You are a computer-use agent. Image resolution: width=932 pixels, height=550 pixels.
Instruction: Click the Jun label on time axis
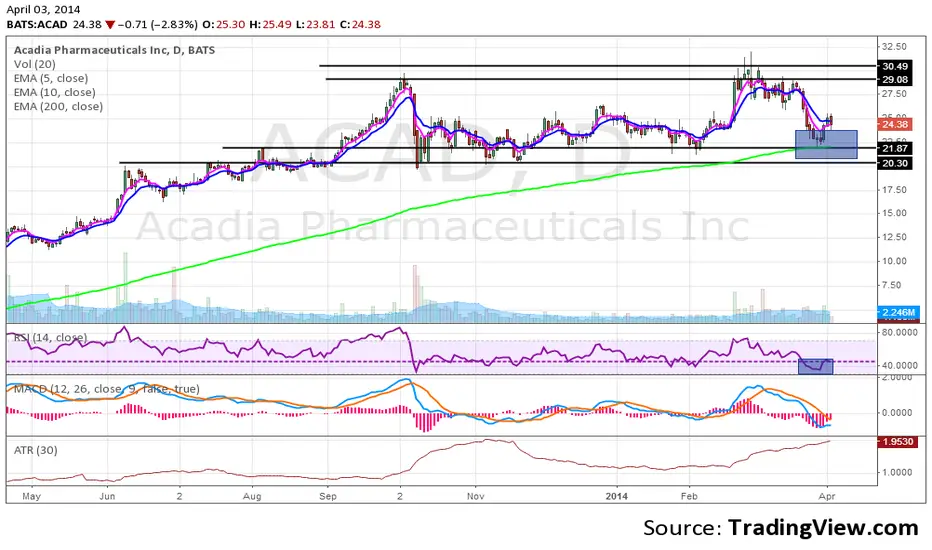pos(107,496)
